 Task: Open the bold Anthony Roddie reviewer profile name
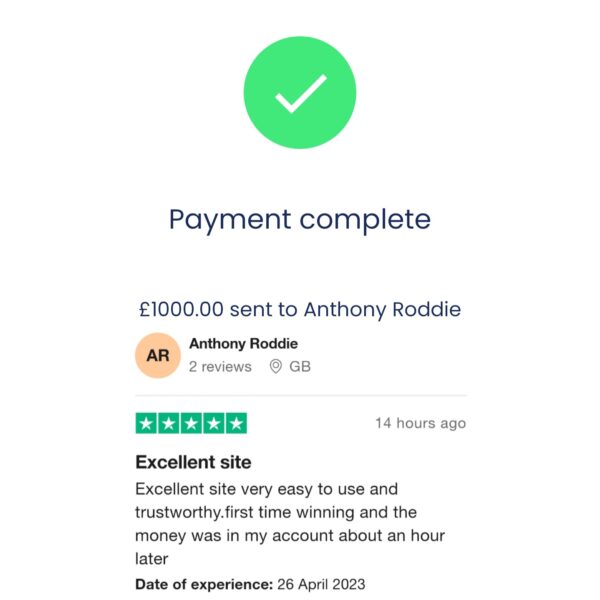[x=243, y=344]
